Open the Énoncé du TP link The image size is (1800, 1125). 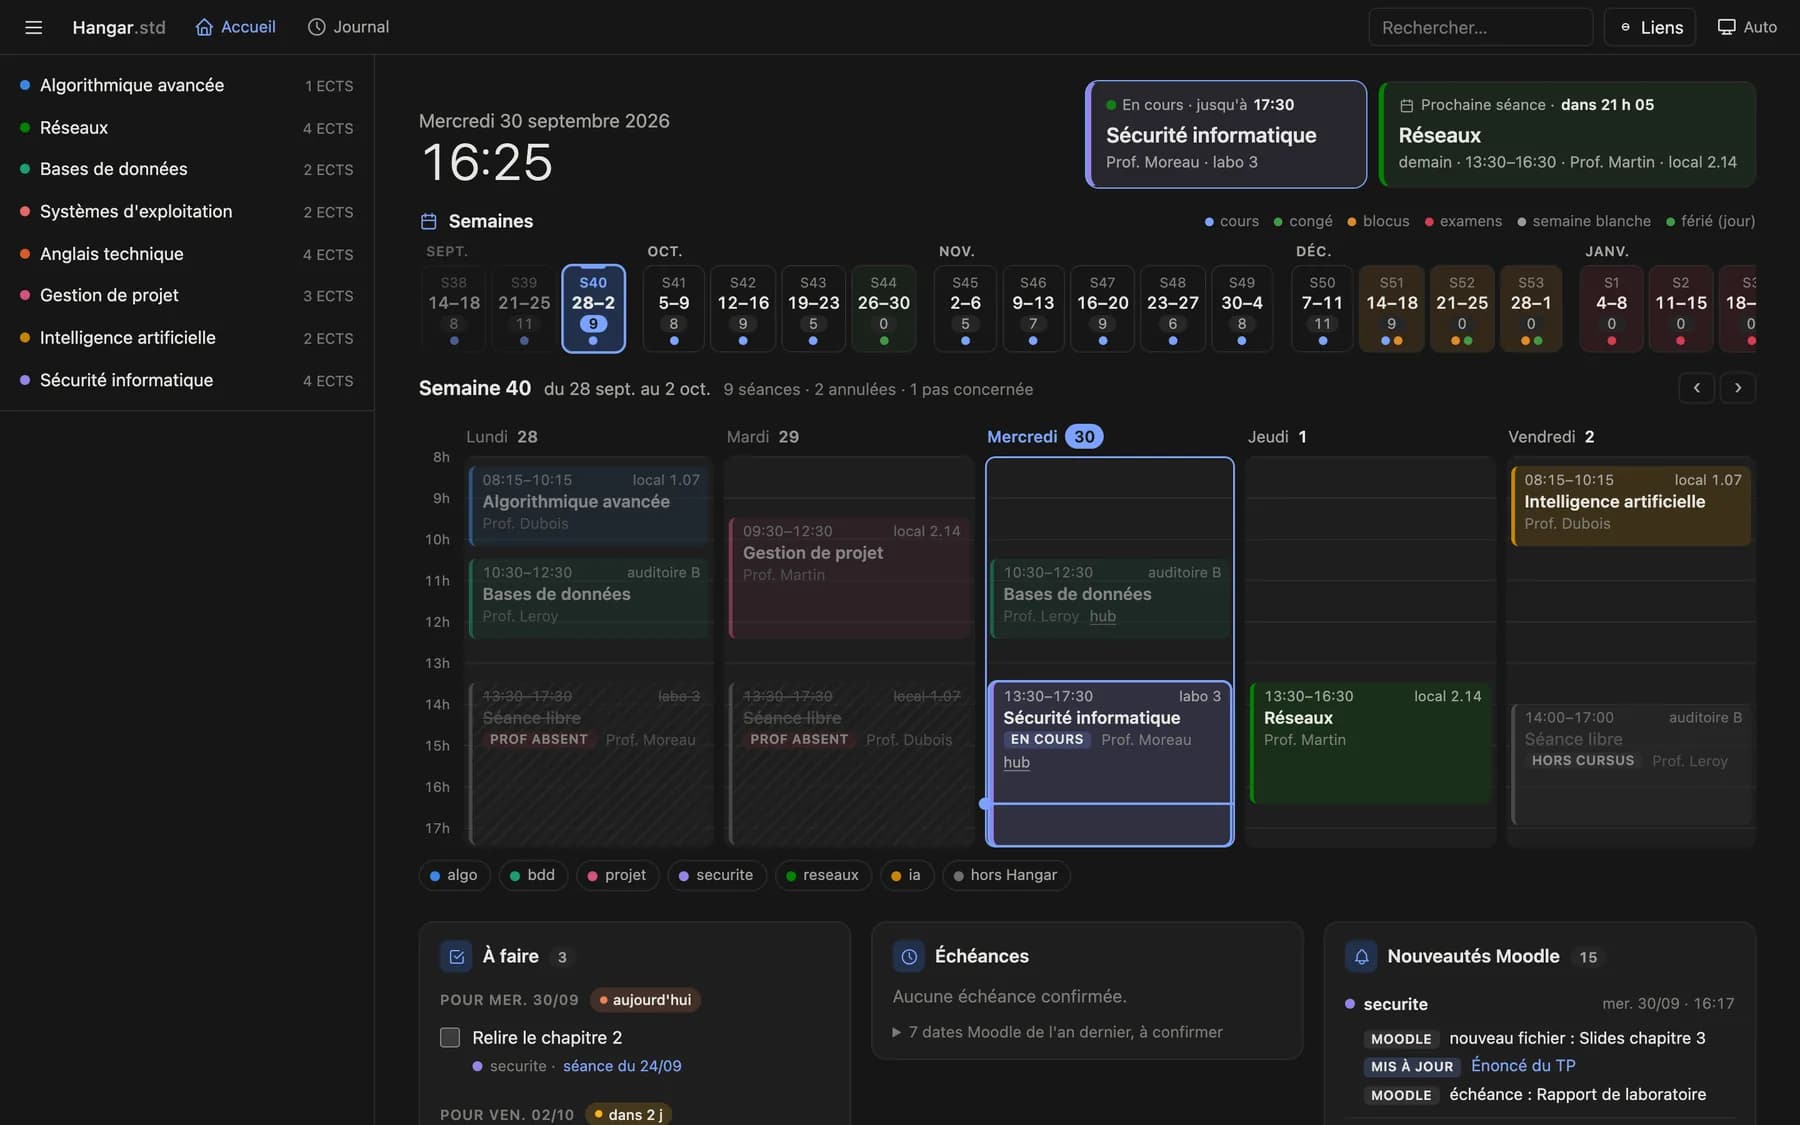1523,1066
